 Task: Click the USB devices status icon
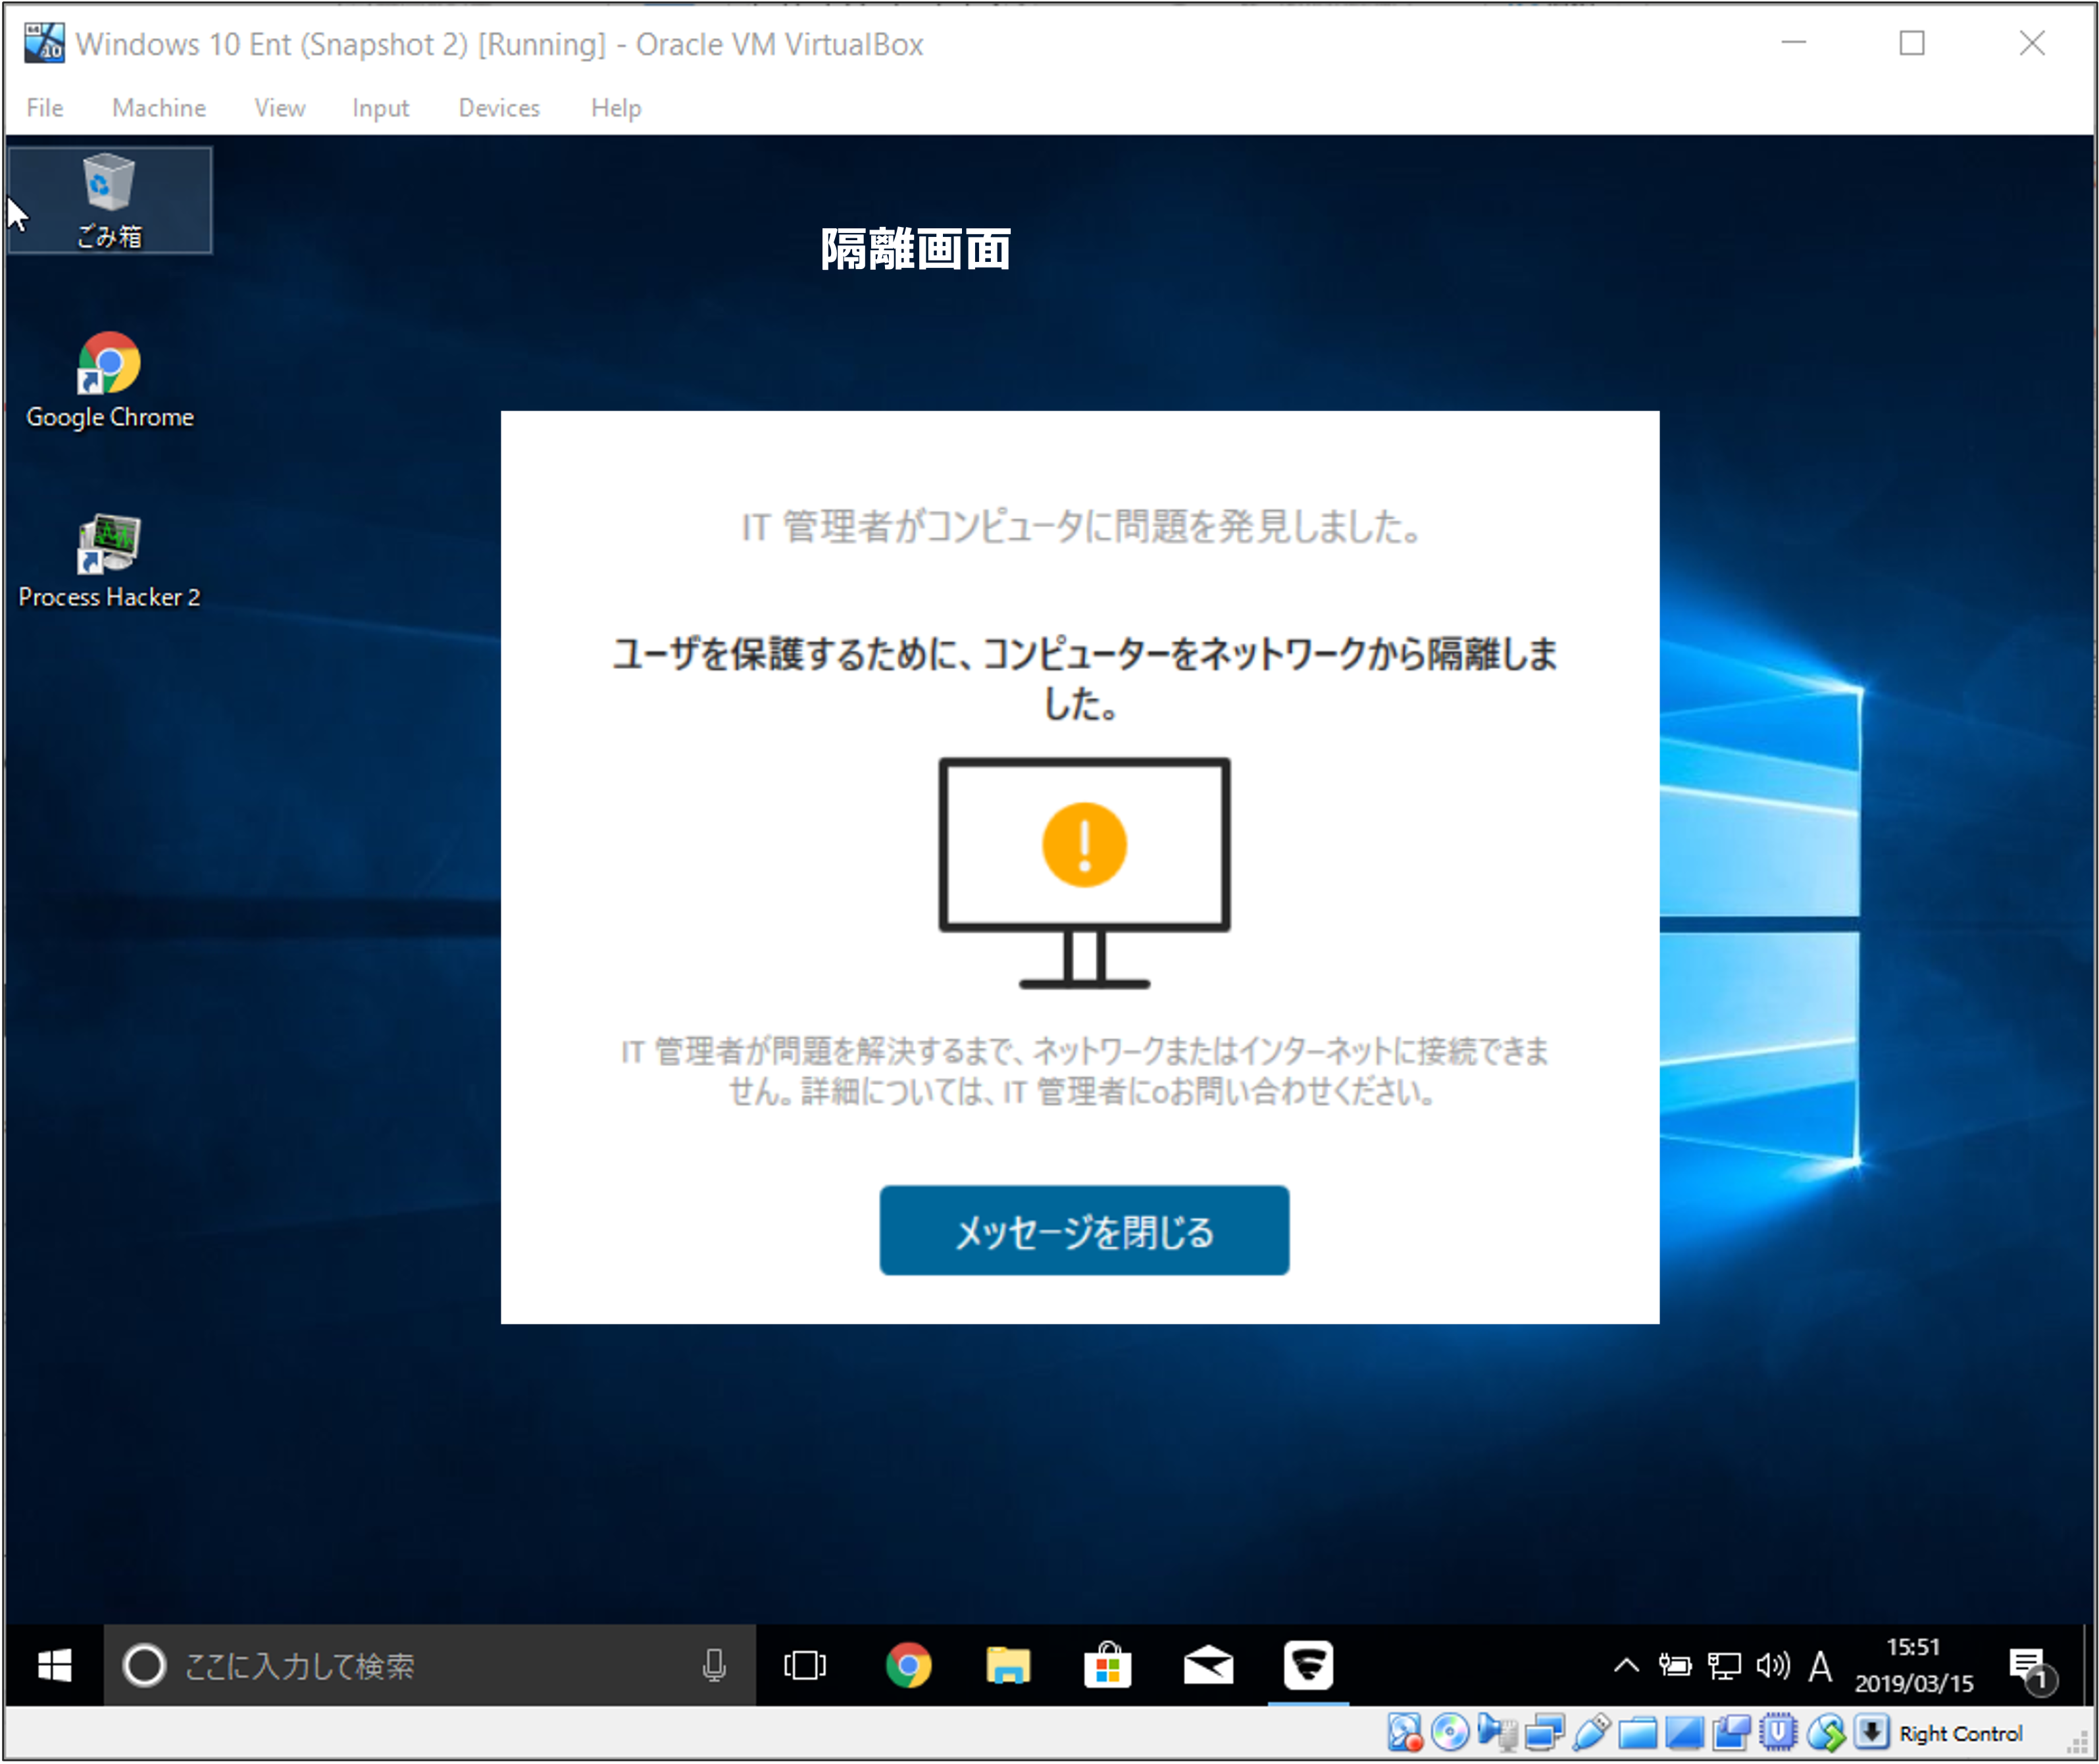[1591, 1733]
